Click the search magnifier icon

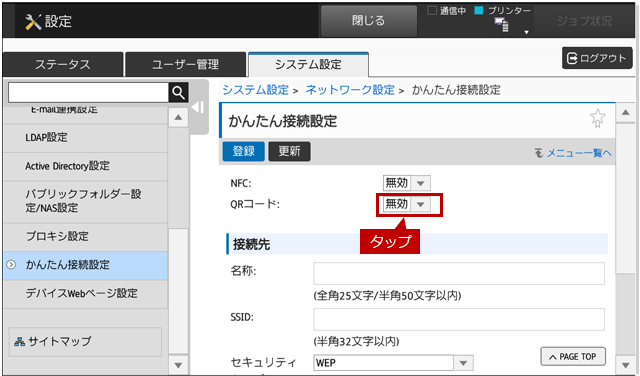pos(178,93)
